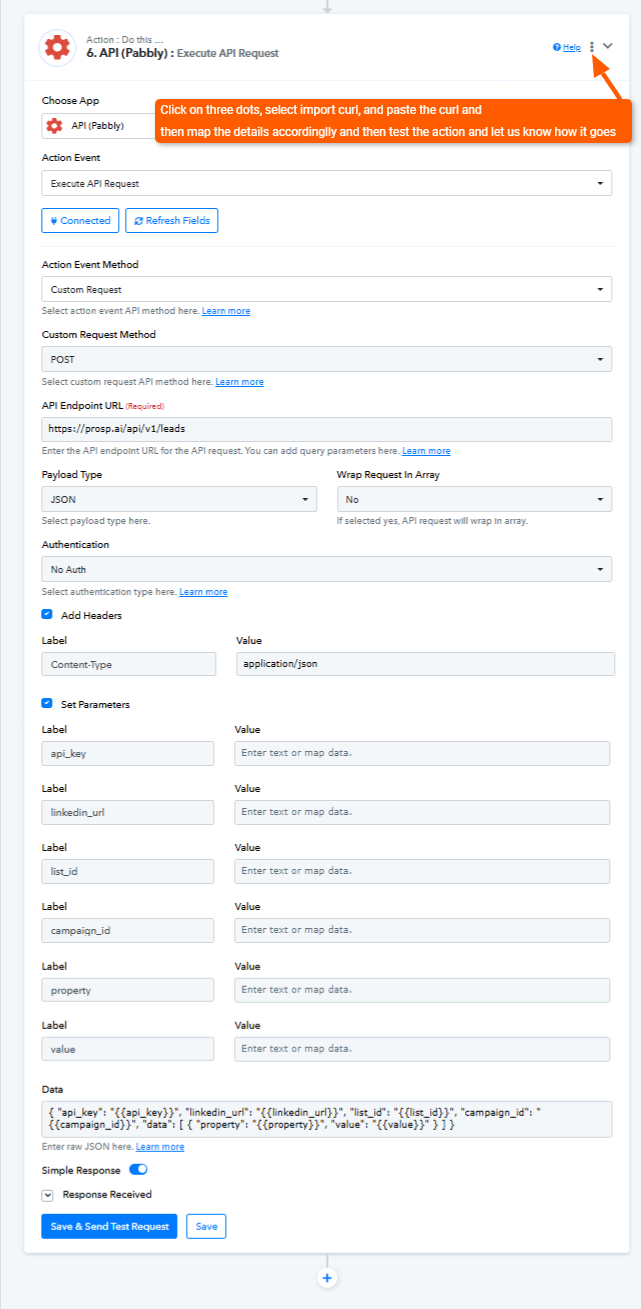Click the API (Pabbly) gear icon
The height and width of the screenshot is (1309, 641).
(57, 47)
